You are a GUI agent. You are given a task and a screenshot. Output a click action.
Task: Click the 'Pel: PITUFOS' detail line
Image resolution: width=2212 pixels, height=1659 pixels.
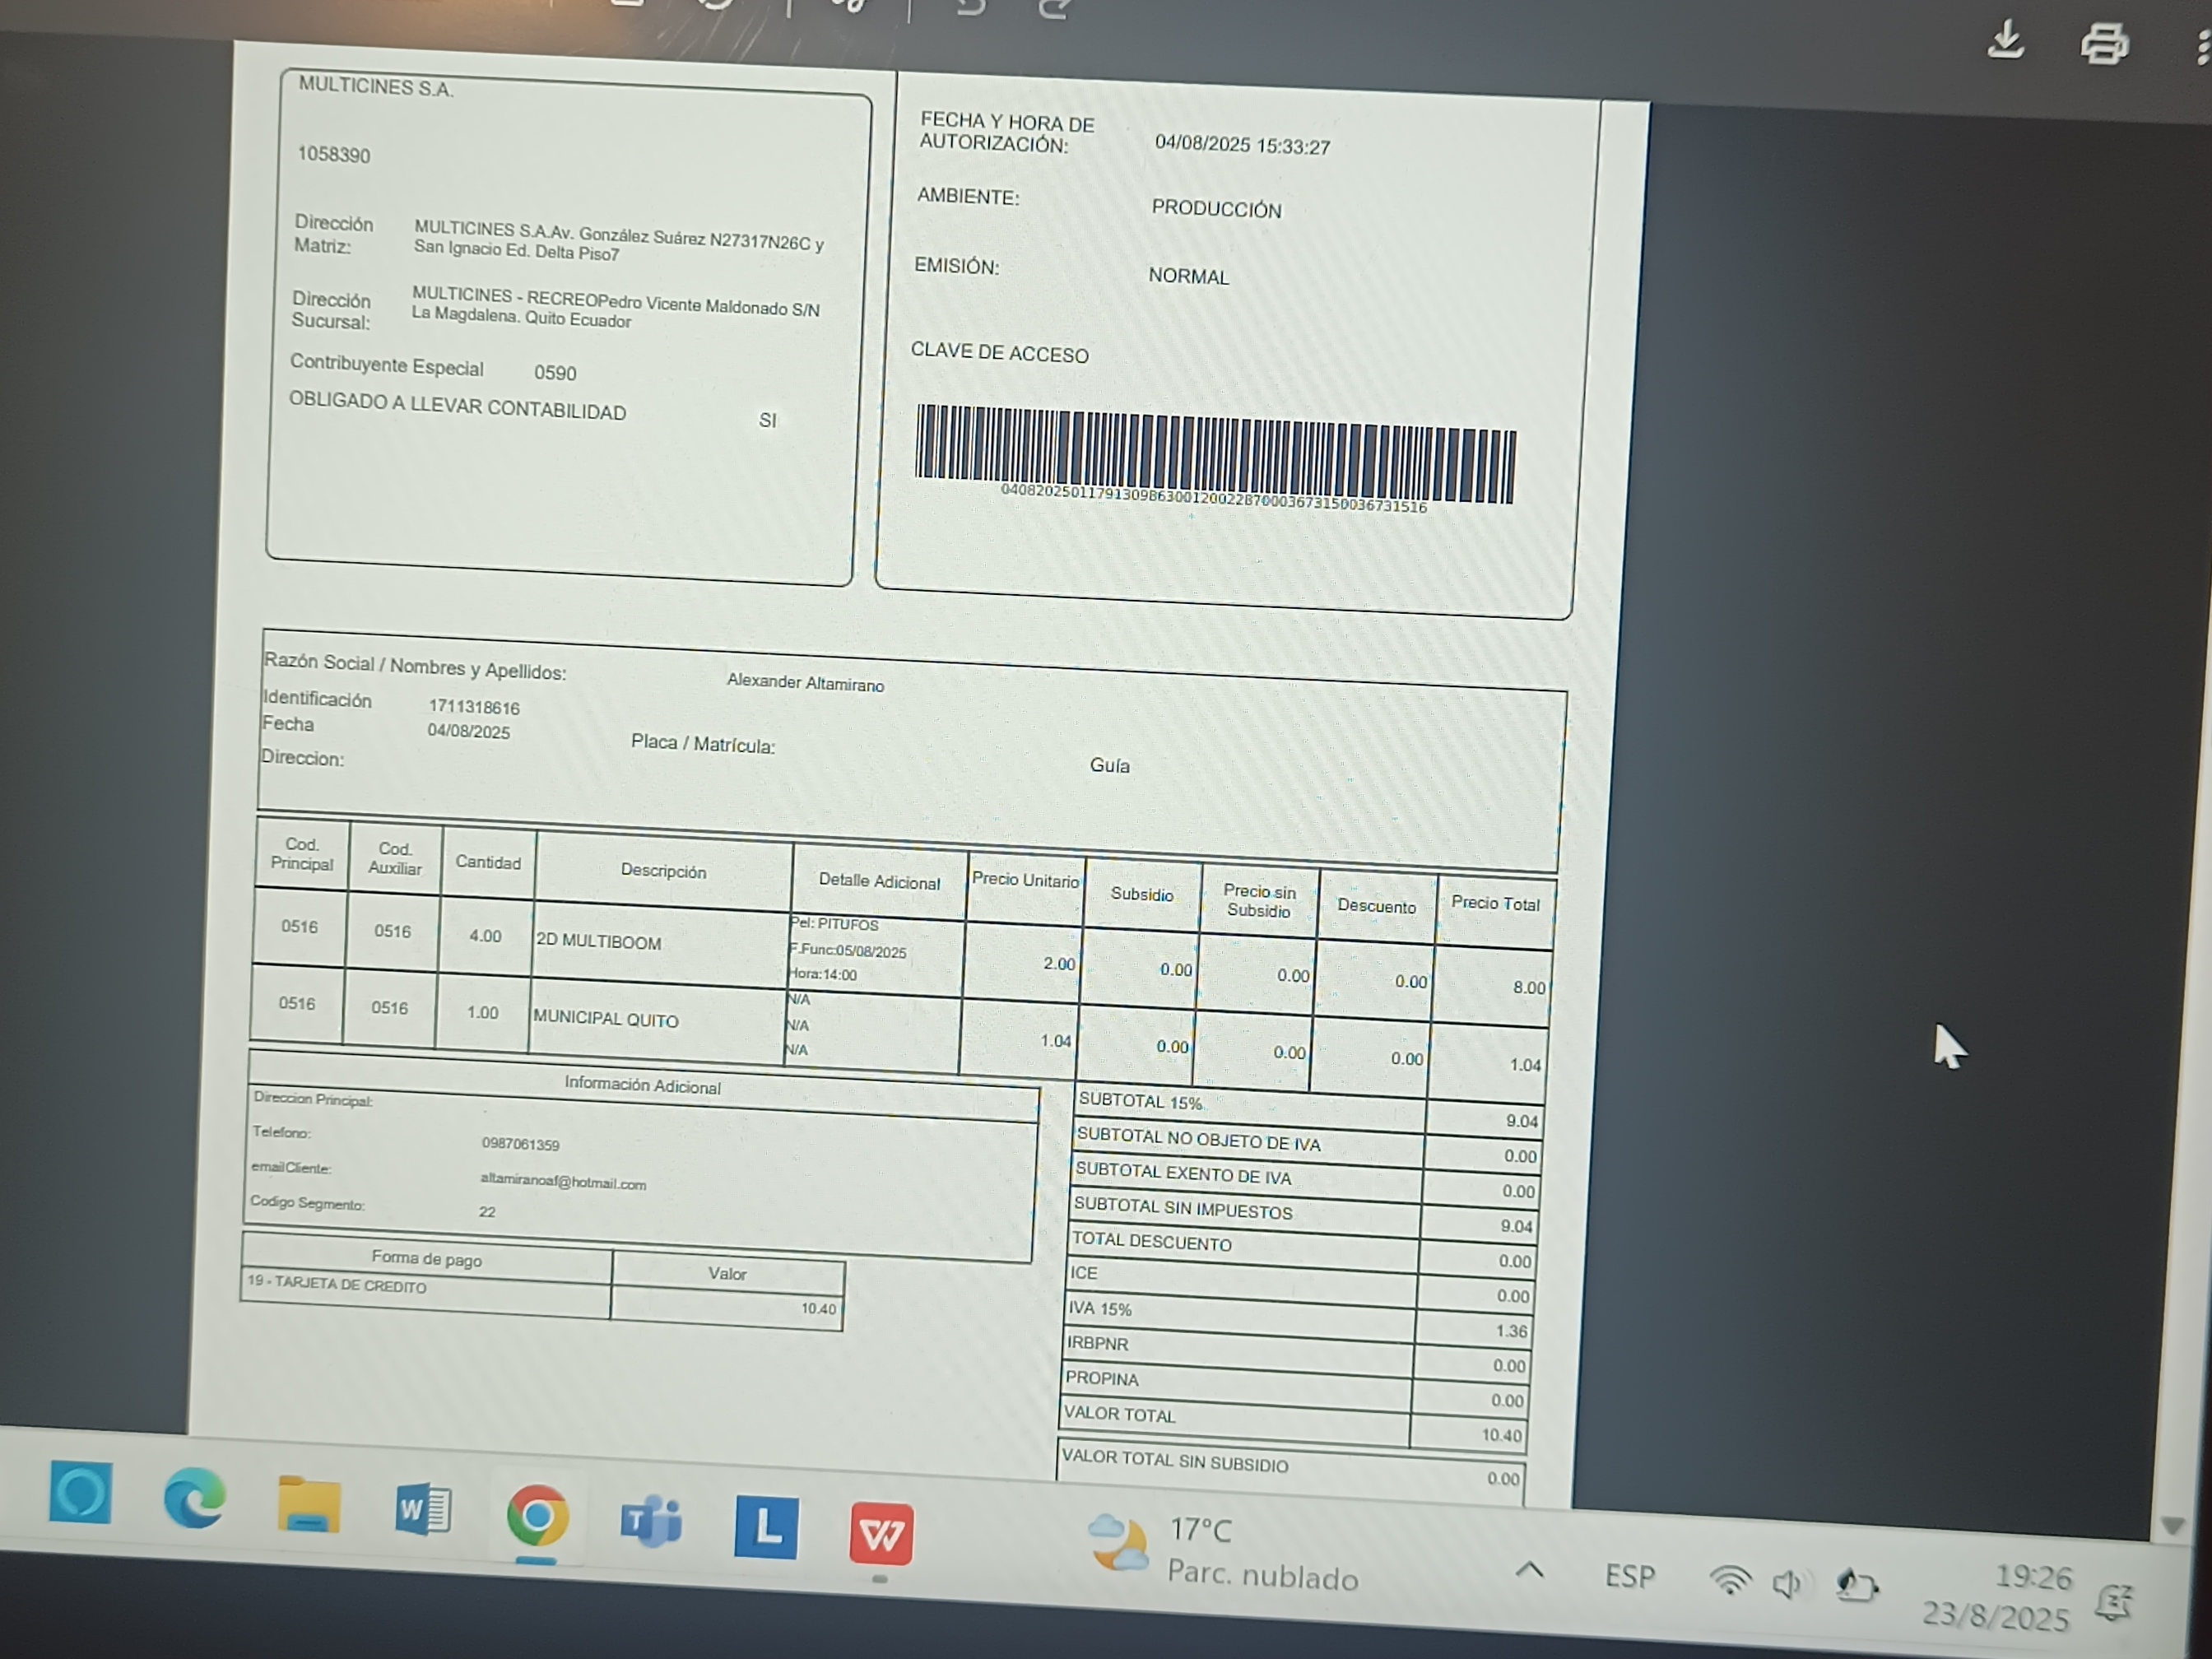(835, 925)
